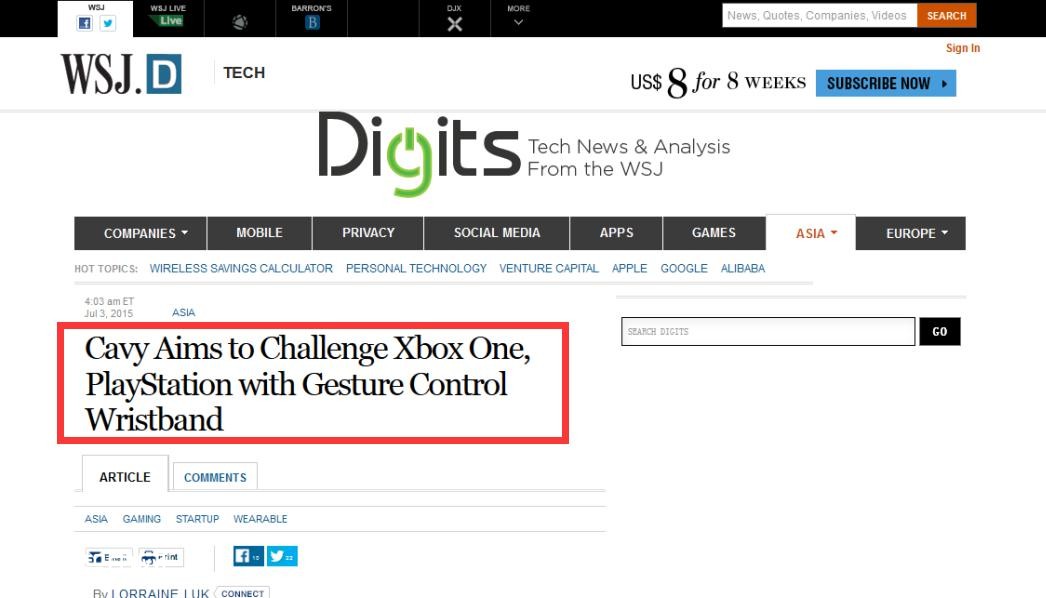Expand the Europe dropdown menu
The height and width of the screenshot is (598, 1046).
point(911,233)
